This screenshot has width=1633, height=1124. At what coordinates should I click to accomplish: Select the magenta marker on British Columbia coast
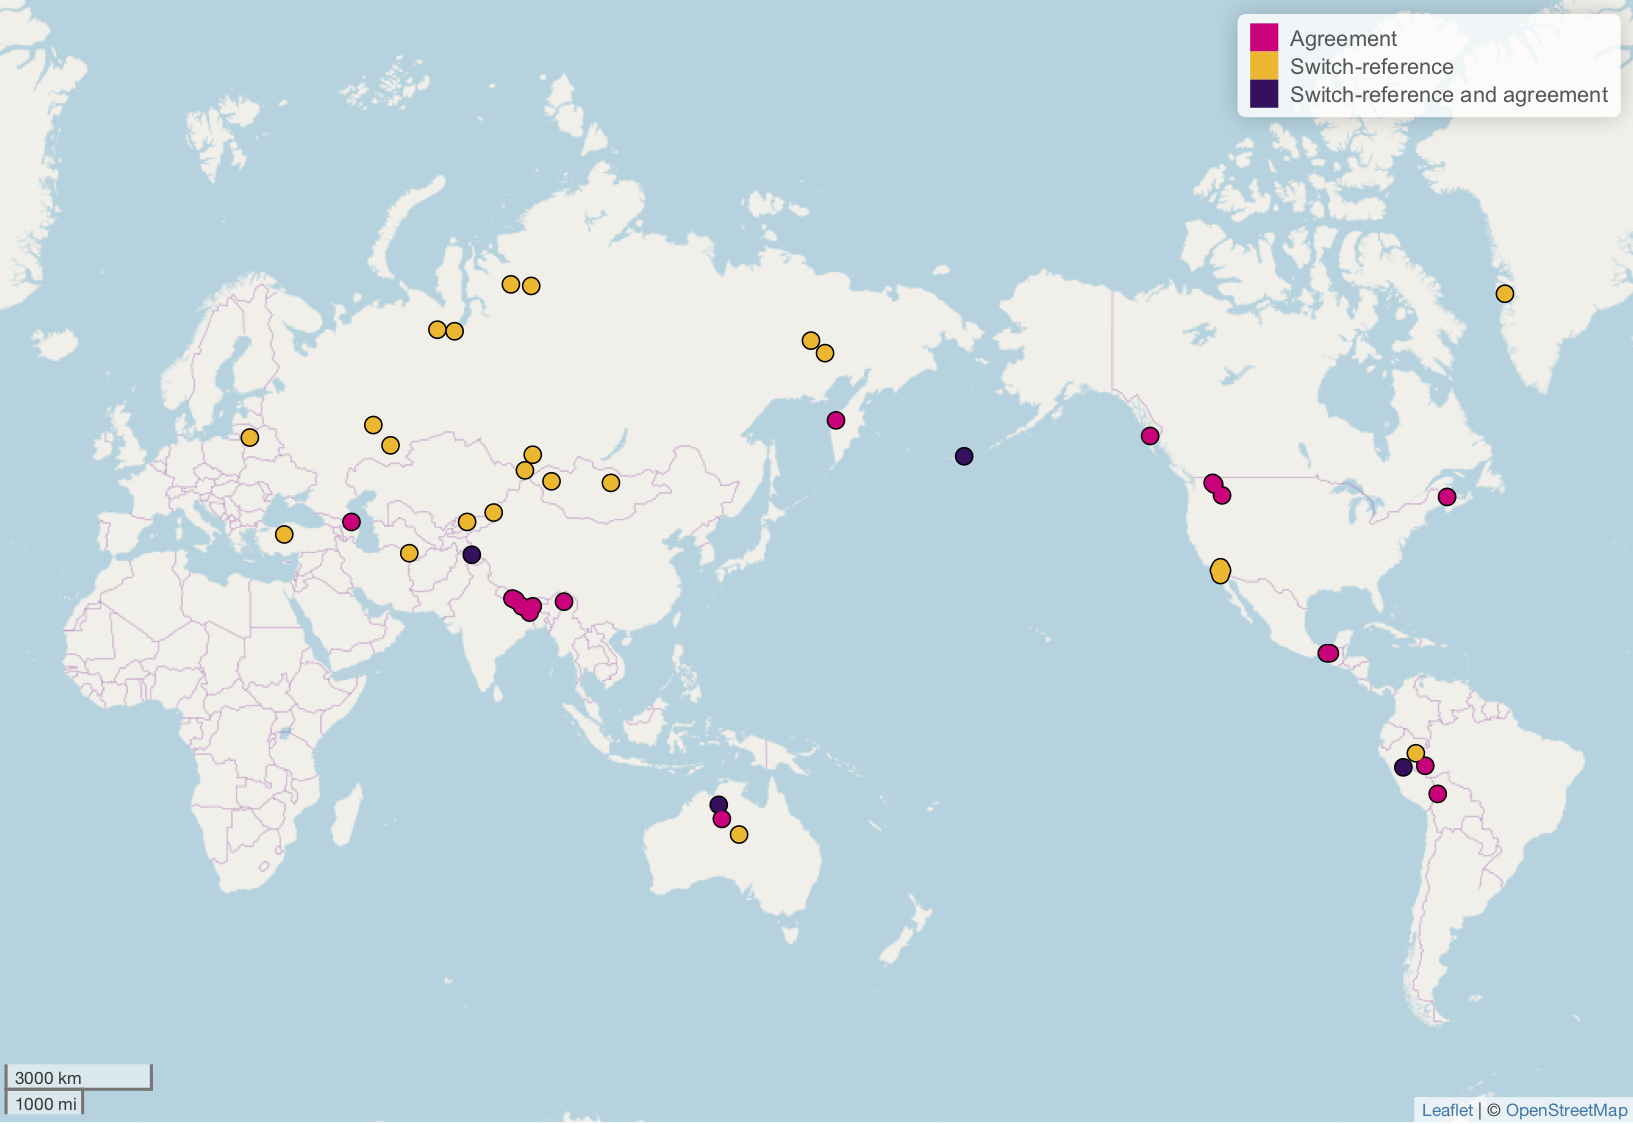tap(1150, 436)
